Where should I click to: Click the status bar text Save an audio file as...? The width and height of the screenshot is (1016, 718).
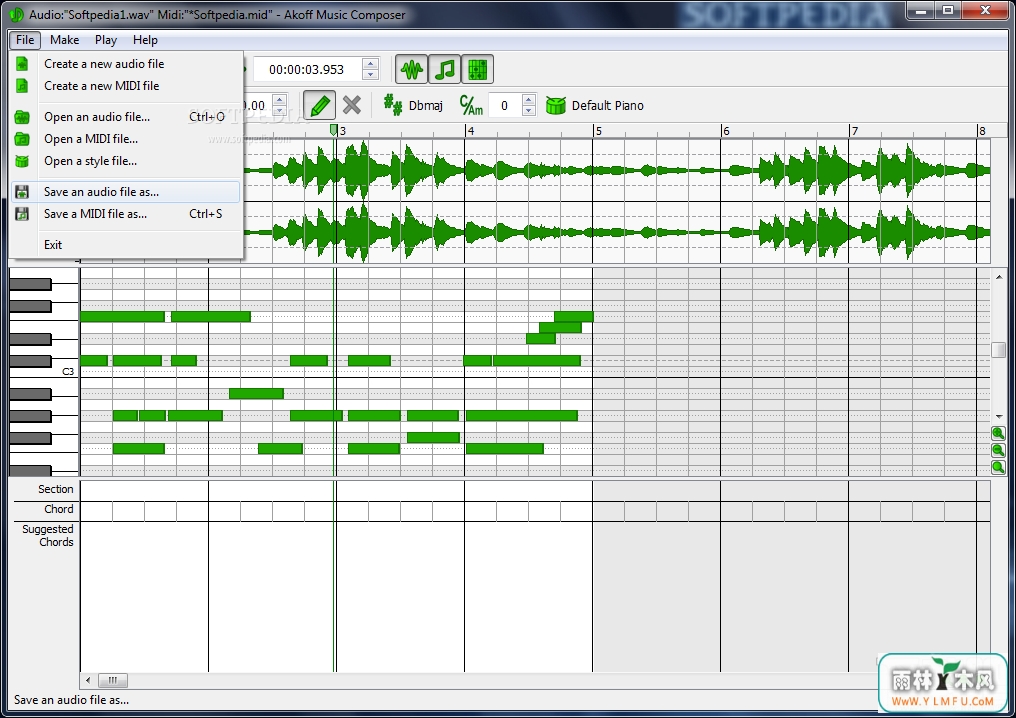(71, 700)
